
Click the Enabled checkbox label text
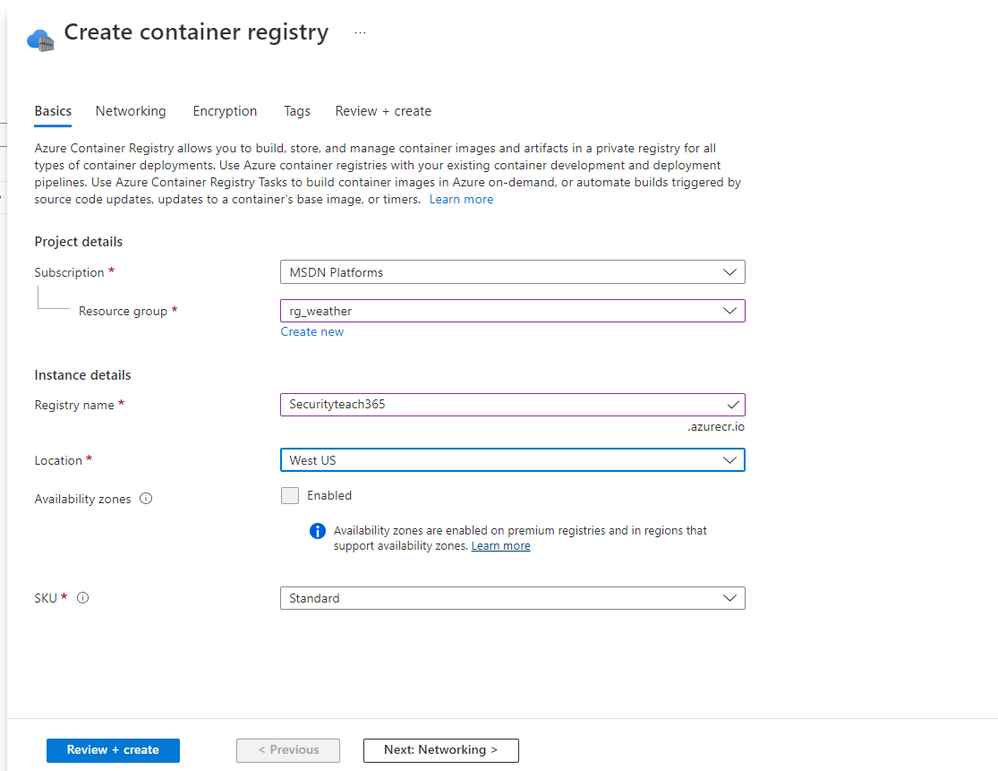(x=329, y=495)
